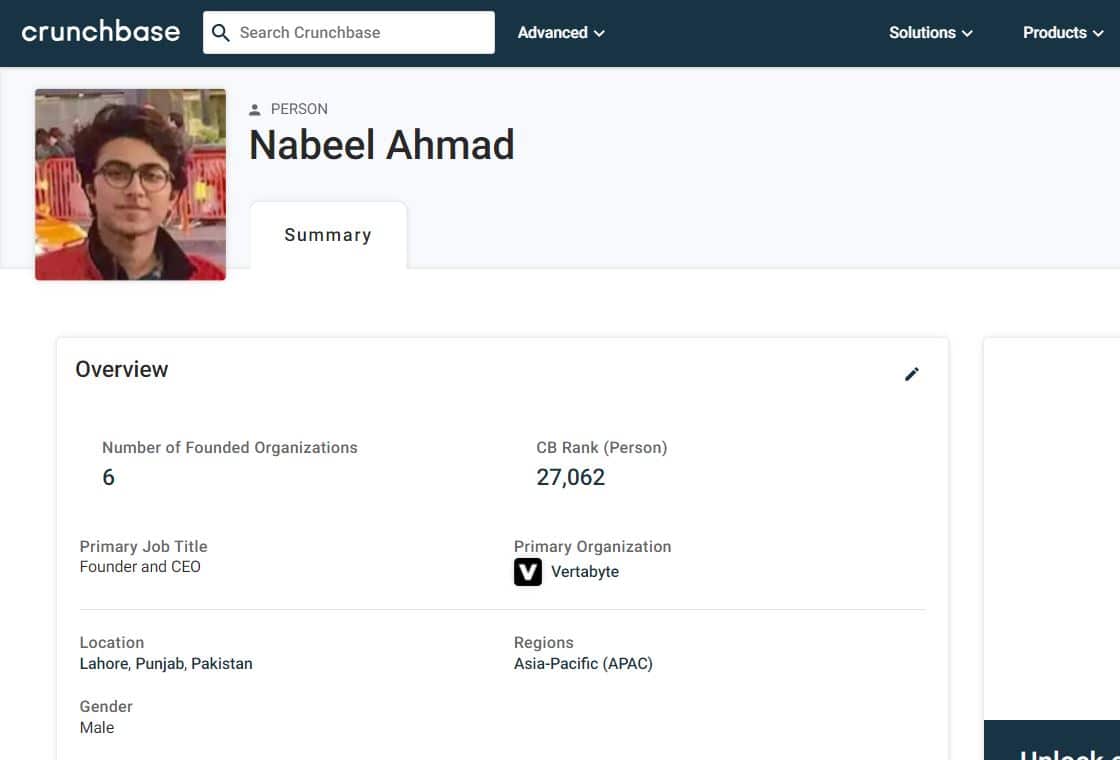Open the Products dropdown
Screen dimensions: 1120x760
[x=1064, y=33]
